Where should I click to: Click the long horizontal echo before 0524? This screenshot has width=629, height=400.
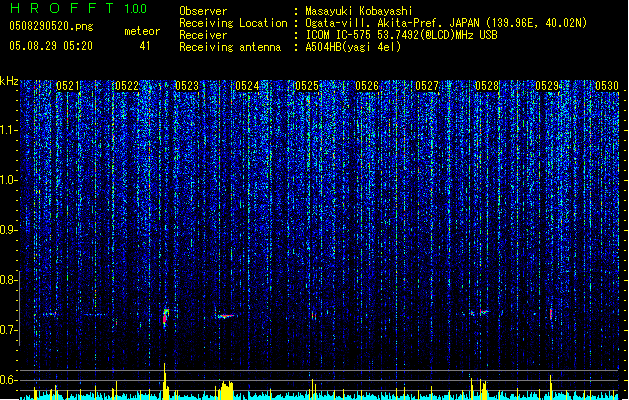[226, 316]
